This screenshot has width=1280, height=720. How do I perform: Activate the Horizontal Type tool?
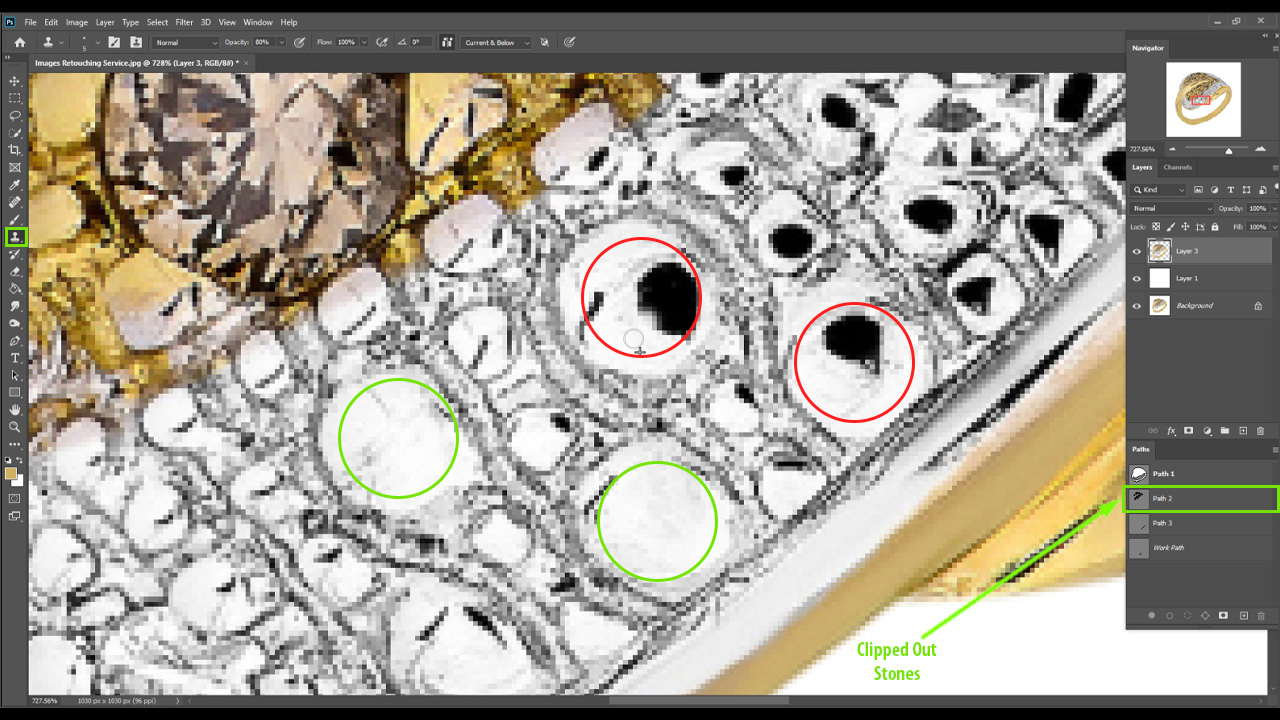click(x=15, y=358)
